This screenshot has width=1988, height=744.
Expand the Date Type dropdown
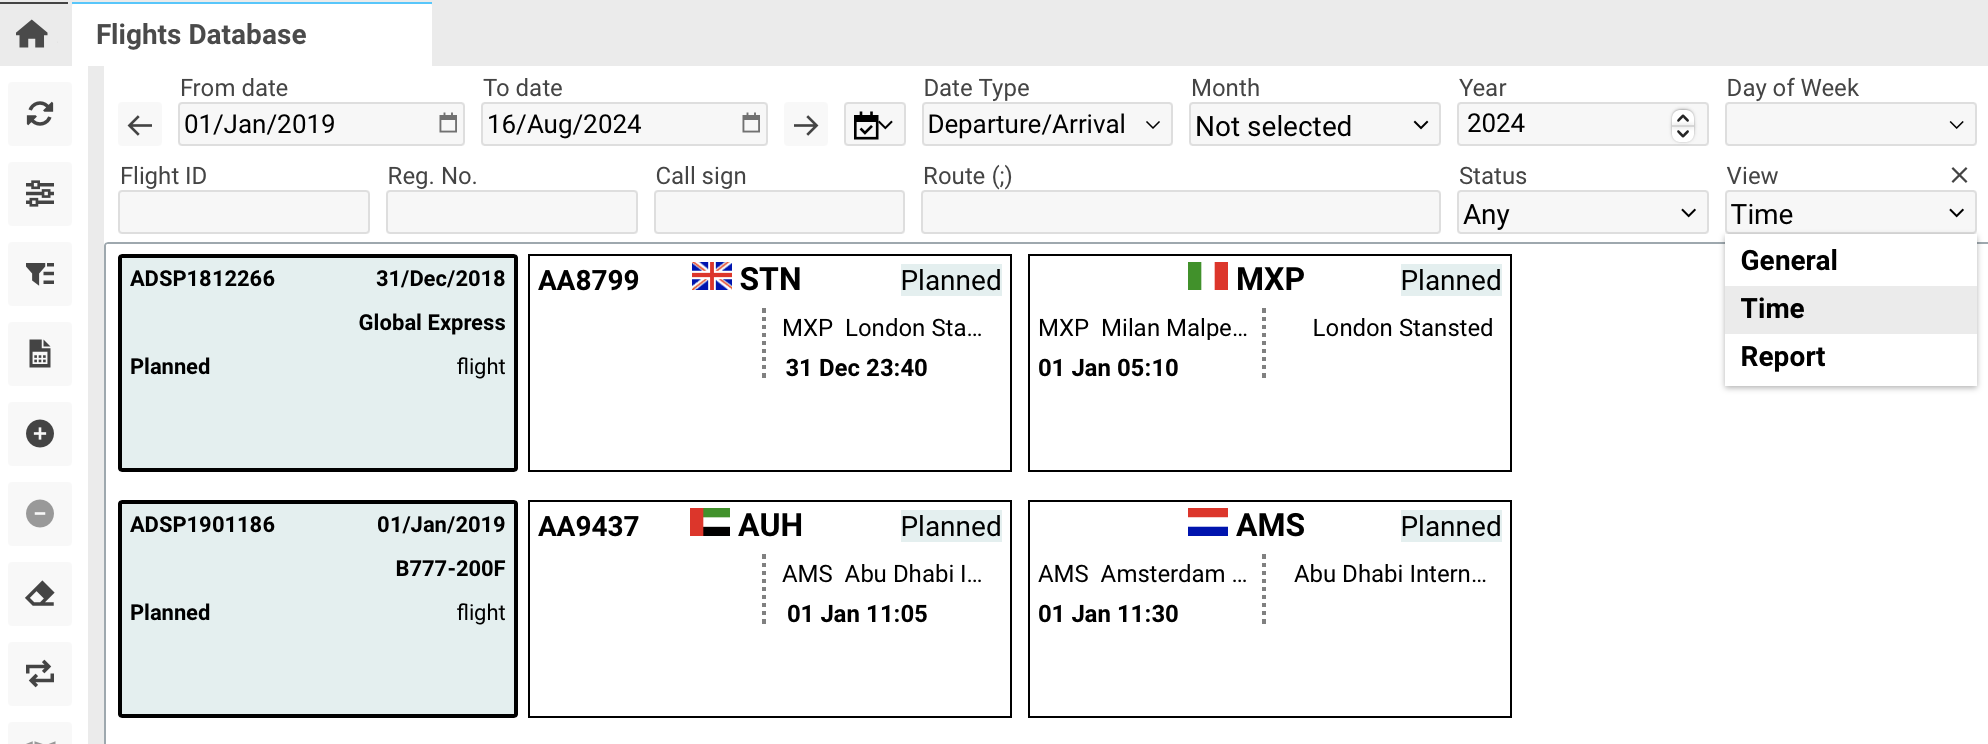pos(1046,125)
